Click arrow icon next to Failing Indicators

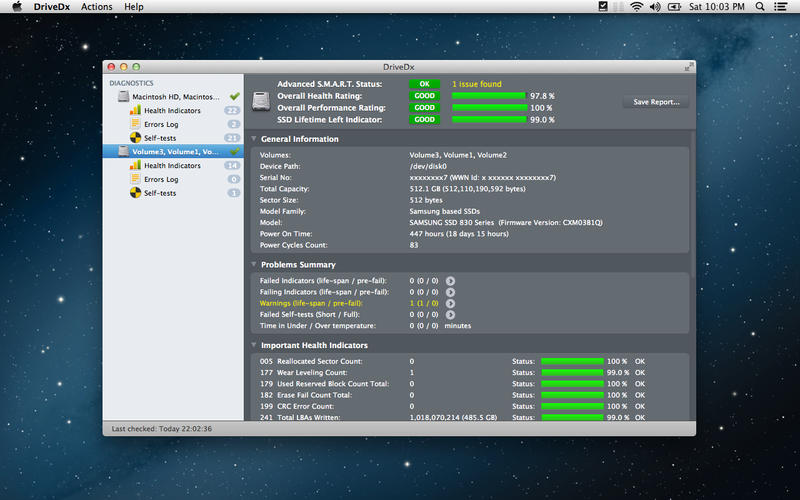point(450,292)
